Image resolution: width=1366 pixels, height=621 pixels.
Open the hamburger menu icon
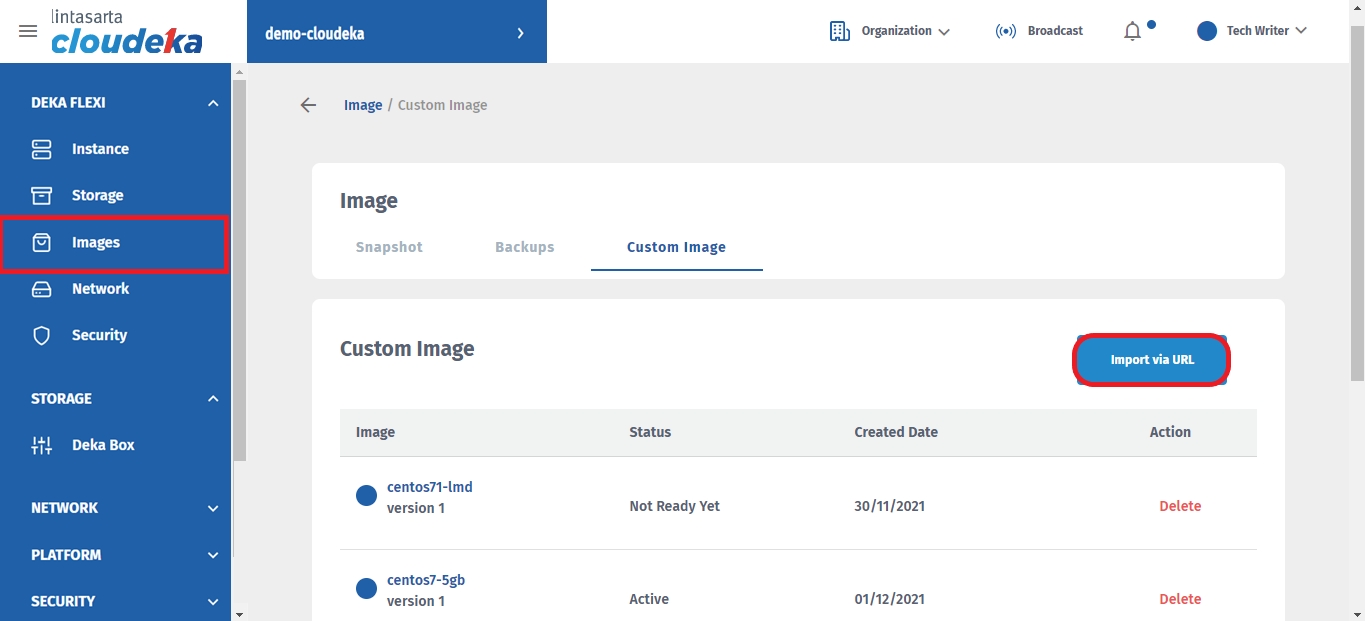pyautogui.click(x=28, y=31)
